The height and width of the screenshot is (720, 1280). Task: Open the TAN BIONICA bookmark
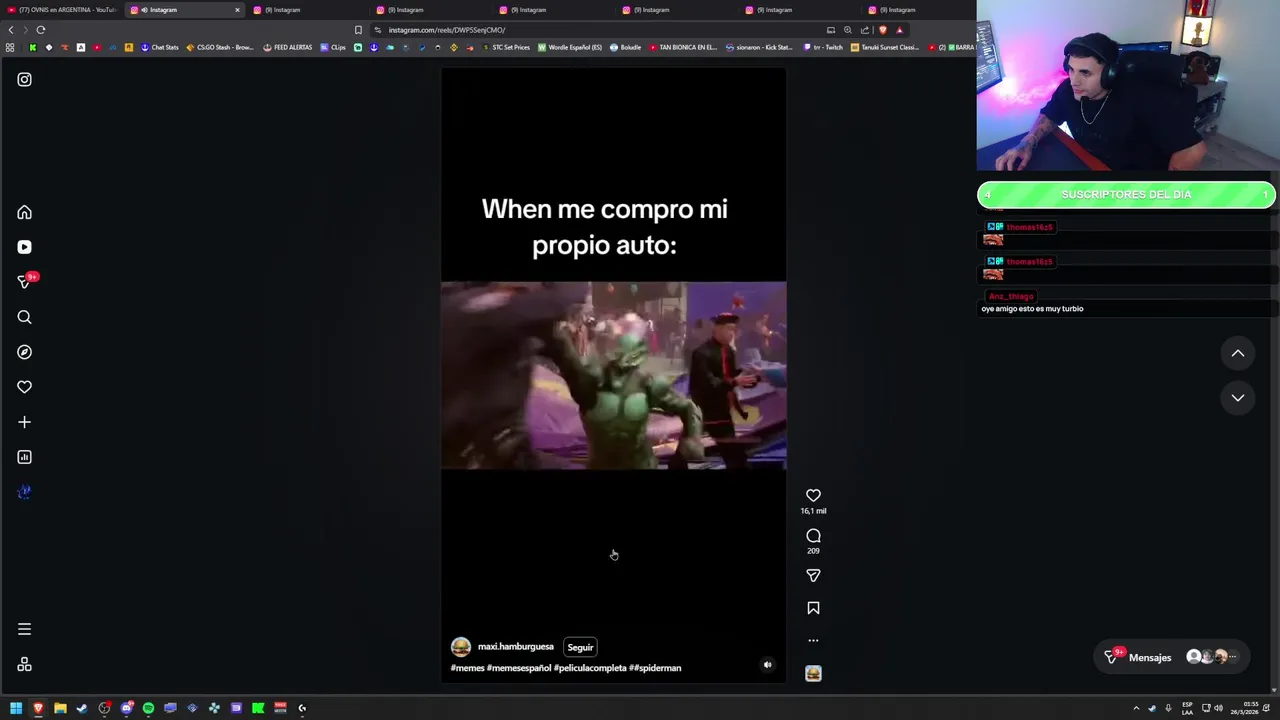[683, 47]
